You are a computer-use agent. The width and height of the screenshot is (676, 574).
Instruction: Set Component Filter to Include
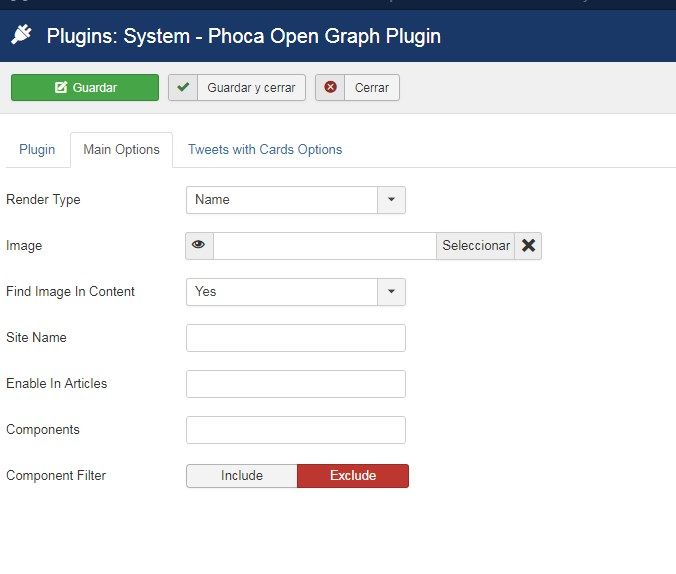(242, 476)
